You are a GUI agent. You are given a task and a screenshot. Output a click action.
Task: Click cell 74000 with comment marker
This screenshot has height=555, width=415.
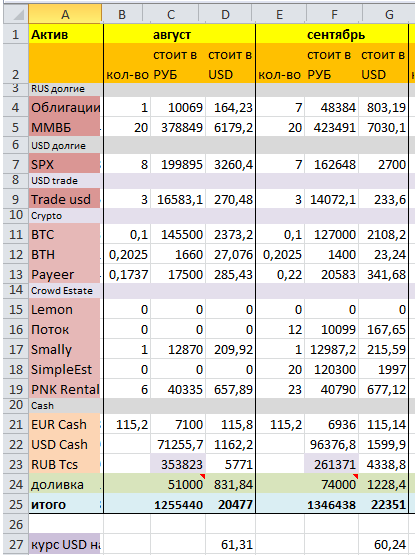click(x=331, y=484)
